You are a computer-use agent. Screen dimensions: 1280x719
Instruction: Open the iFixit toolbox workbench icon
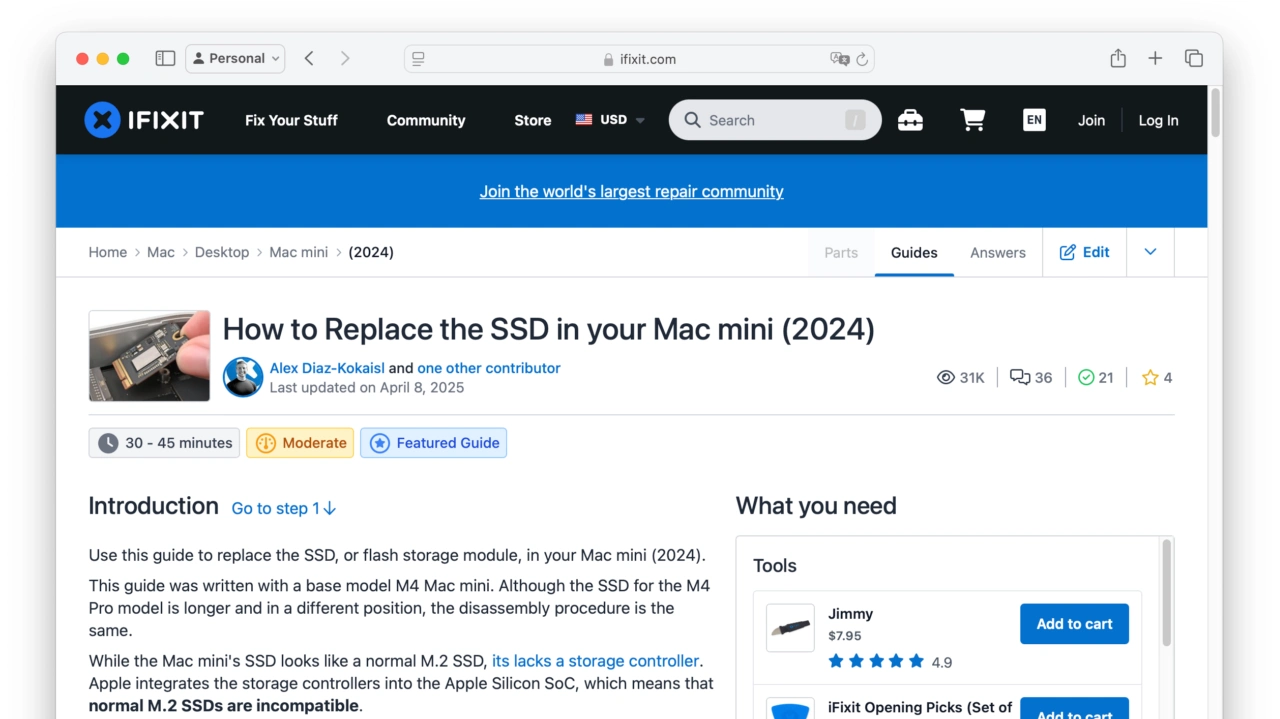click(x=910, y=120)
